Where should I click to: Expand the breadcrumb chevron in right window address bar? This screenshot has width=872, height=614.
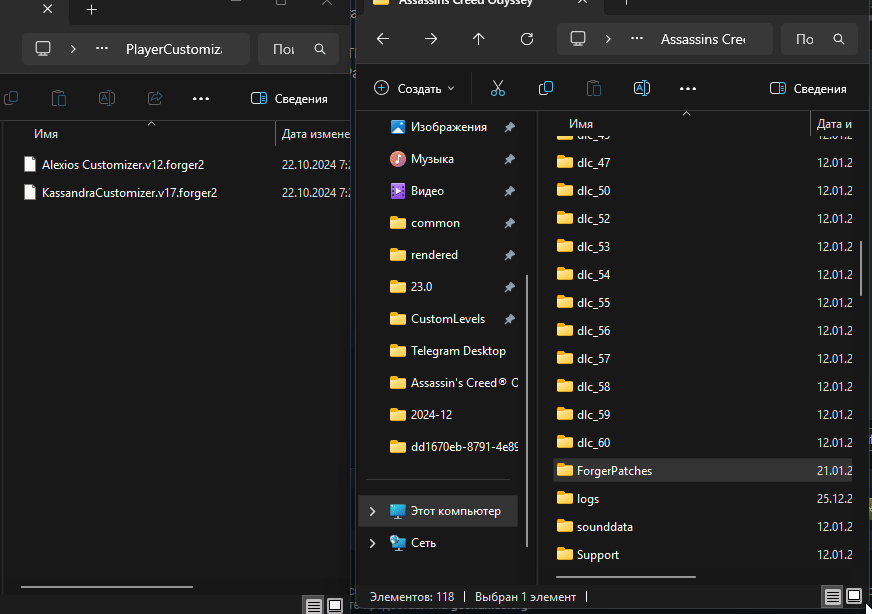608,39
